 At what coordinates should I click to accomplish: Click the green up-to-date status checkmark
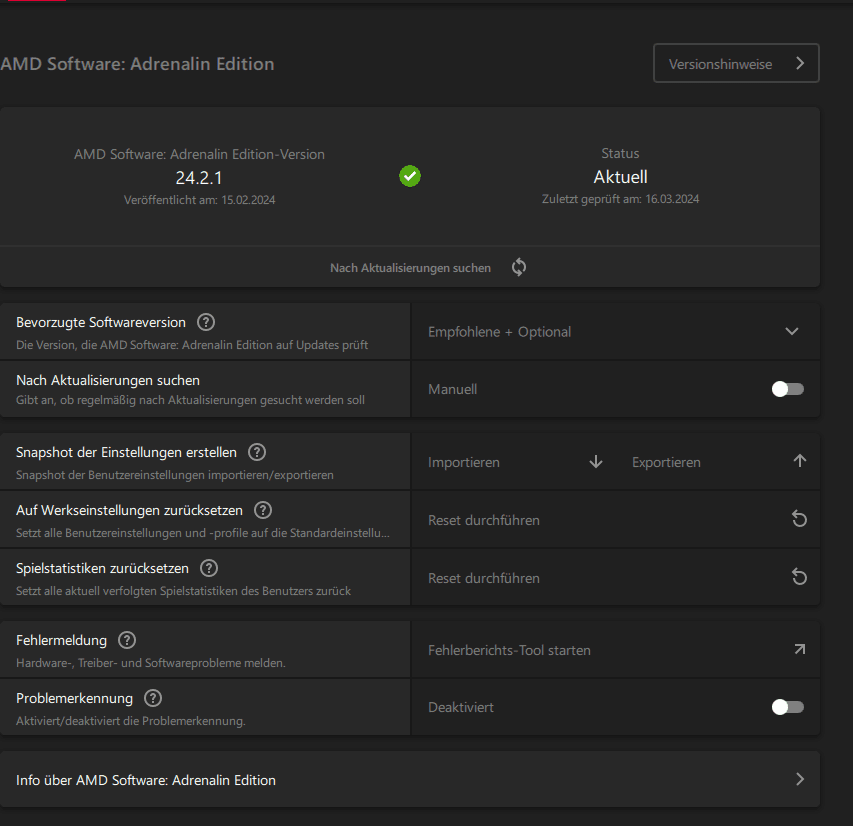pyautogui.click(x=410, y=177)
